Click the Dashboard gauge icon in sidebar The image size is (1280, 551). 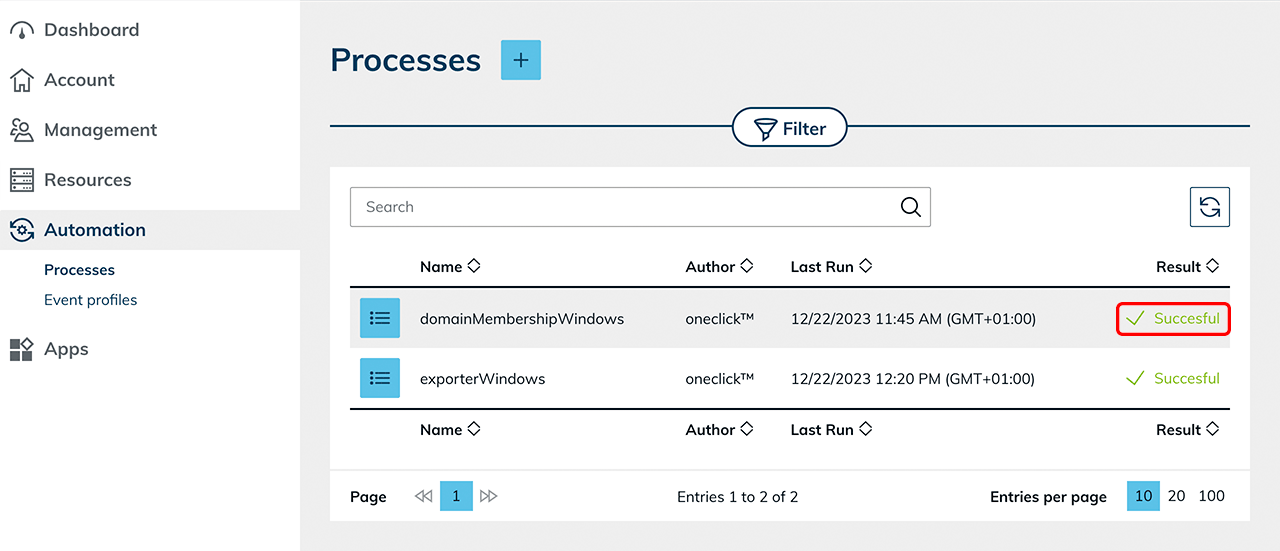pyautogui.click(x=21, y=30)
